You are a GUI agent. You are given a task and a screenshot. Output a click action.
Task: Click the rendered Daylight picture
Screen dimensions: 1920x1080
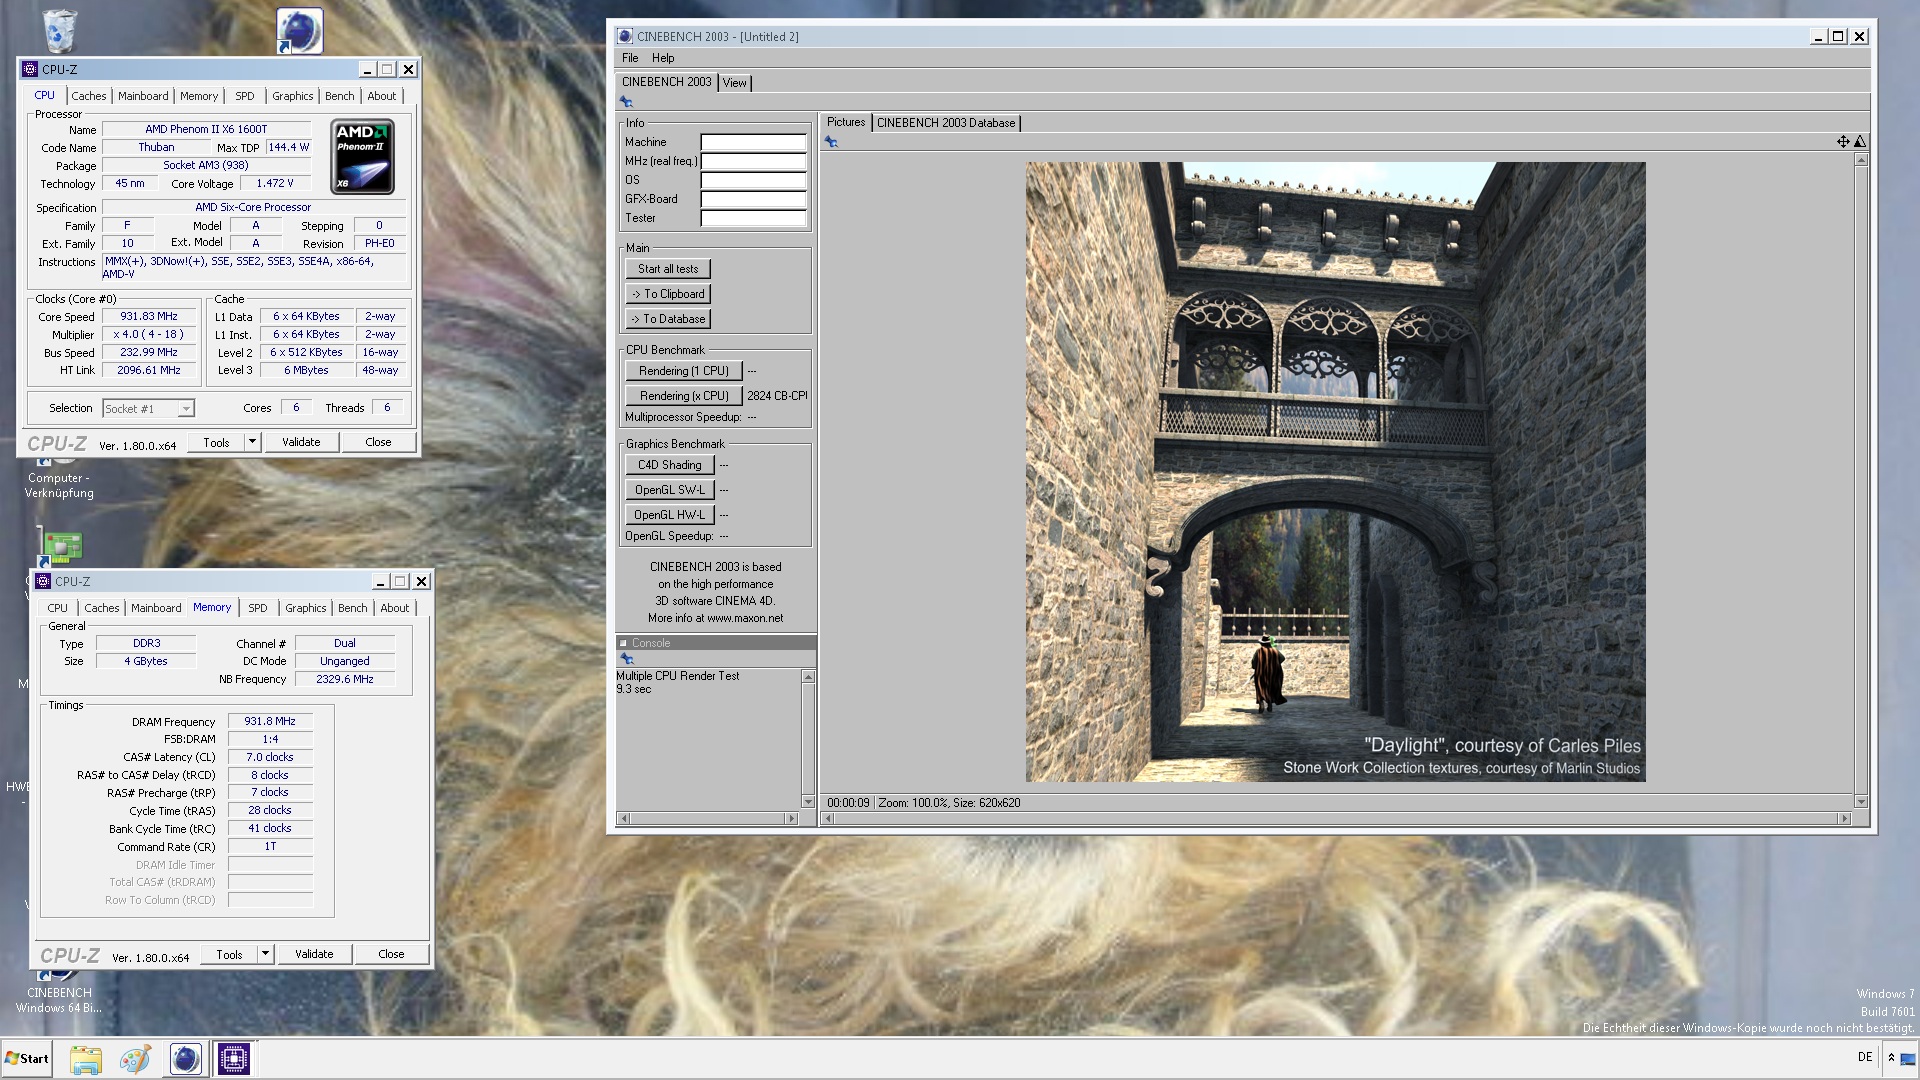1335,472
